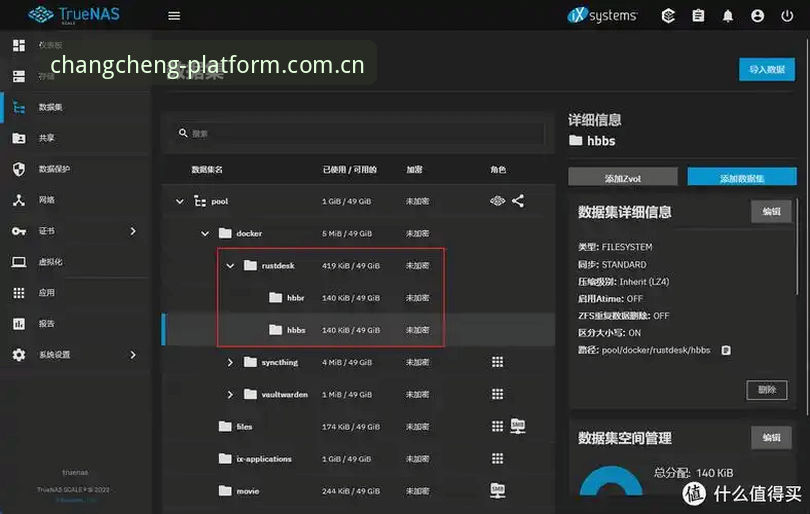Select the rustdesk dataset row
Viewport: 810px width, 514px height.
[x=359, y=266]
